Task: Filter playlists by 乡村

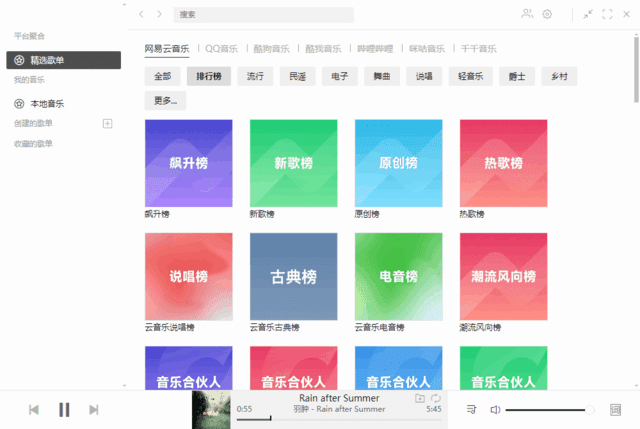Action: point(559,76)
